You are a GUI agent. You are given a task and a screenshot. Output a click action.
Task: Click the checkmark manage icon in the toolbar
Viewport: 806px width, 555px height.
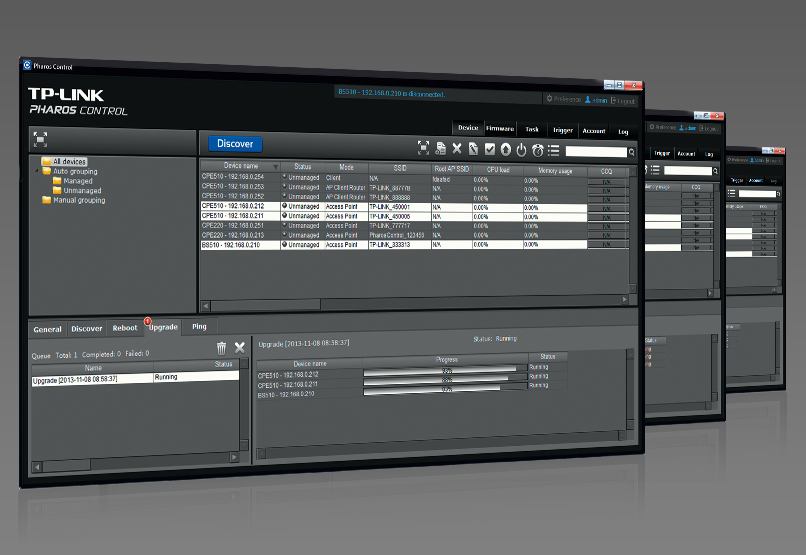tap(490, 149)
